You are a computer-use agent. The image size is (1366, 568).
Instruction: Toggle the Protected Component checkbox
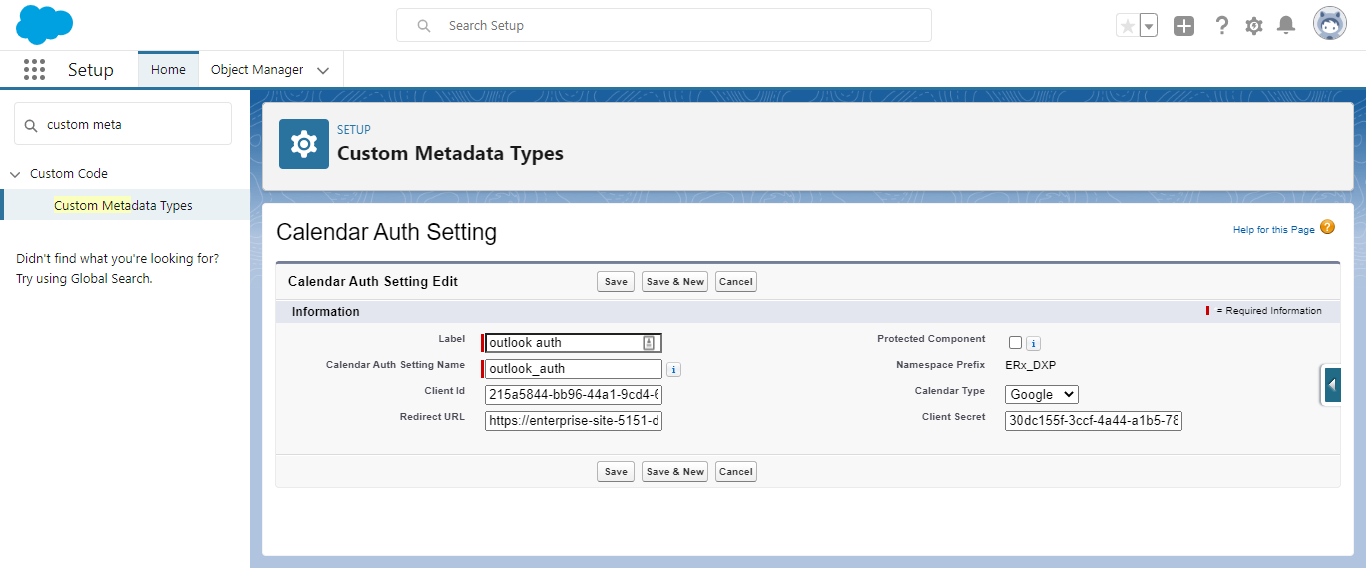click(1015, 343)
